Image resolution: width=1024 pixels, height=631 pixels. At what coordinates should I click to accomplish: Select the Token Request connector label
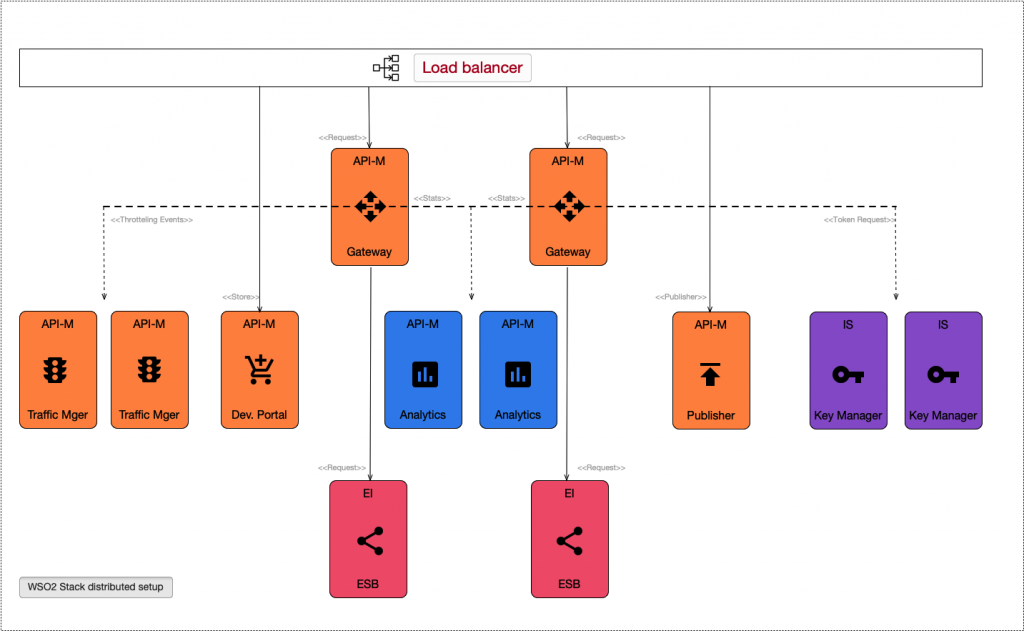859,219
